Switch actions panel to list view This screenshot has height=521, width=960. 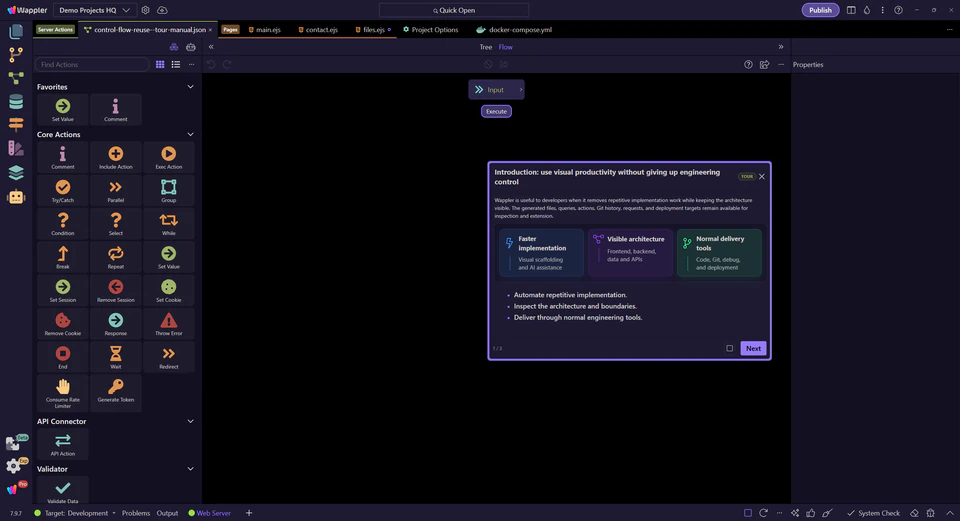176,64
